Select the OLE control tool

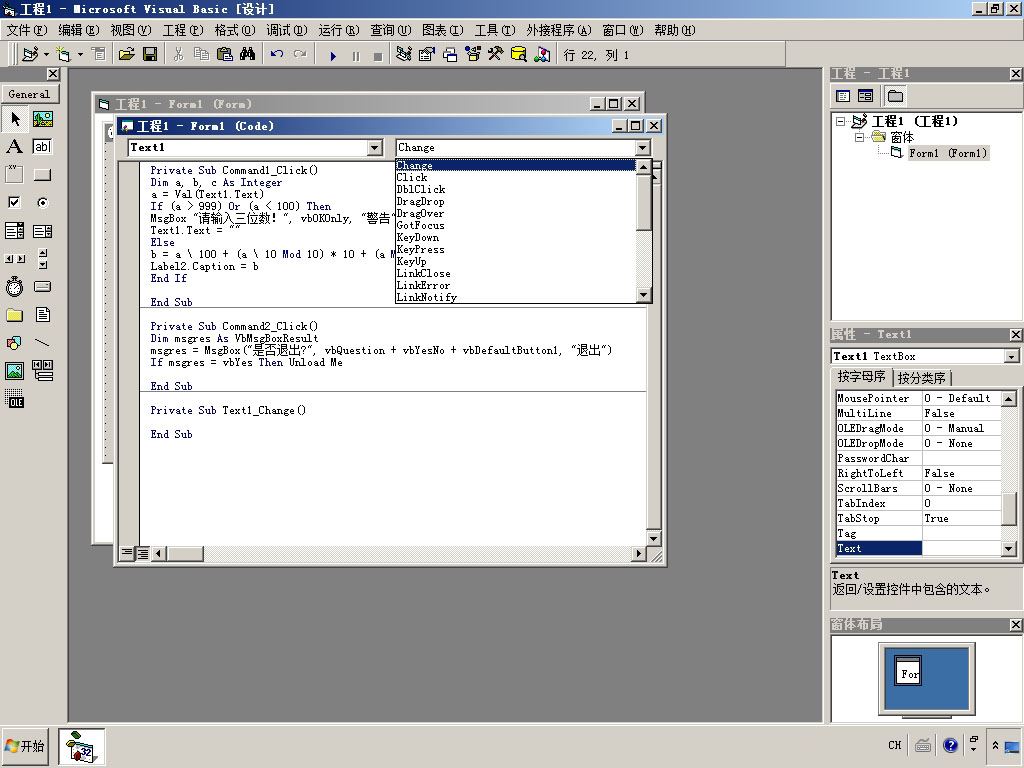(15, 398)
